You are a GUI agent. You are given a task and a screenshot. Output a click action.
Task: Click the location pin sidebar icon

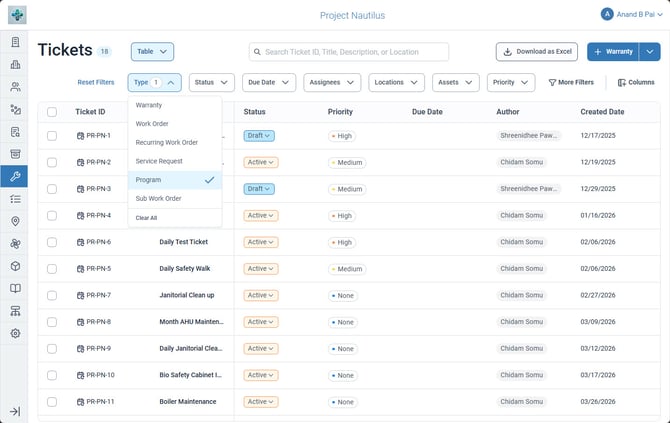point(15,221)
